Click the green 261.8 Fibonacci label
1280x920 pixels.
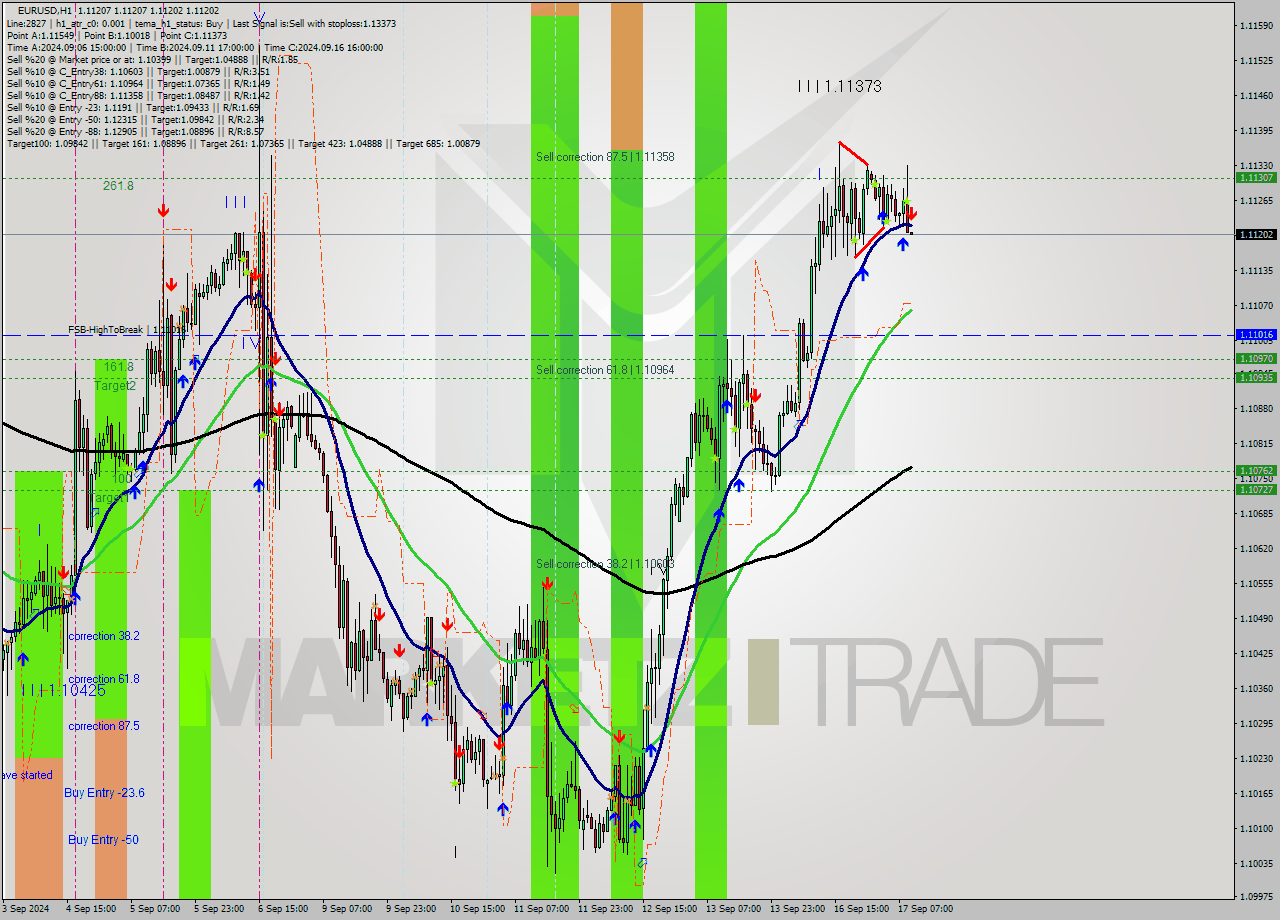[118, 186]
